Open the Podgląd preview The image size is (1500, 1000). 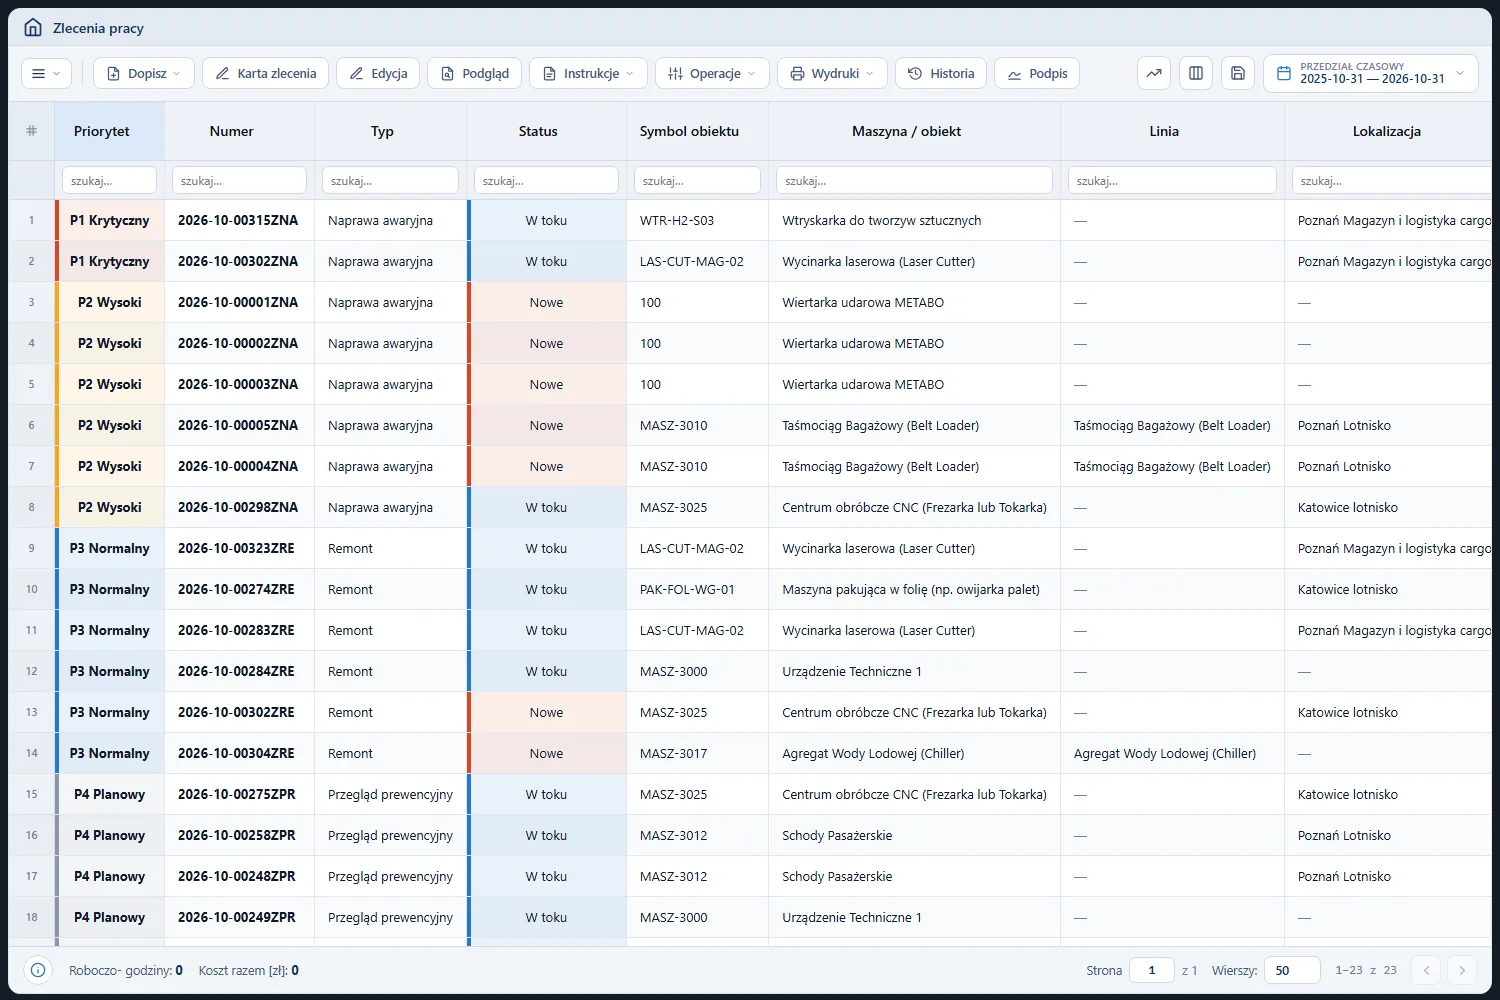point(474,73)
